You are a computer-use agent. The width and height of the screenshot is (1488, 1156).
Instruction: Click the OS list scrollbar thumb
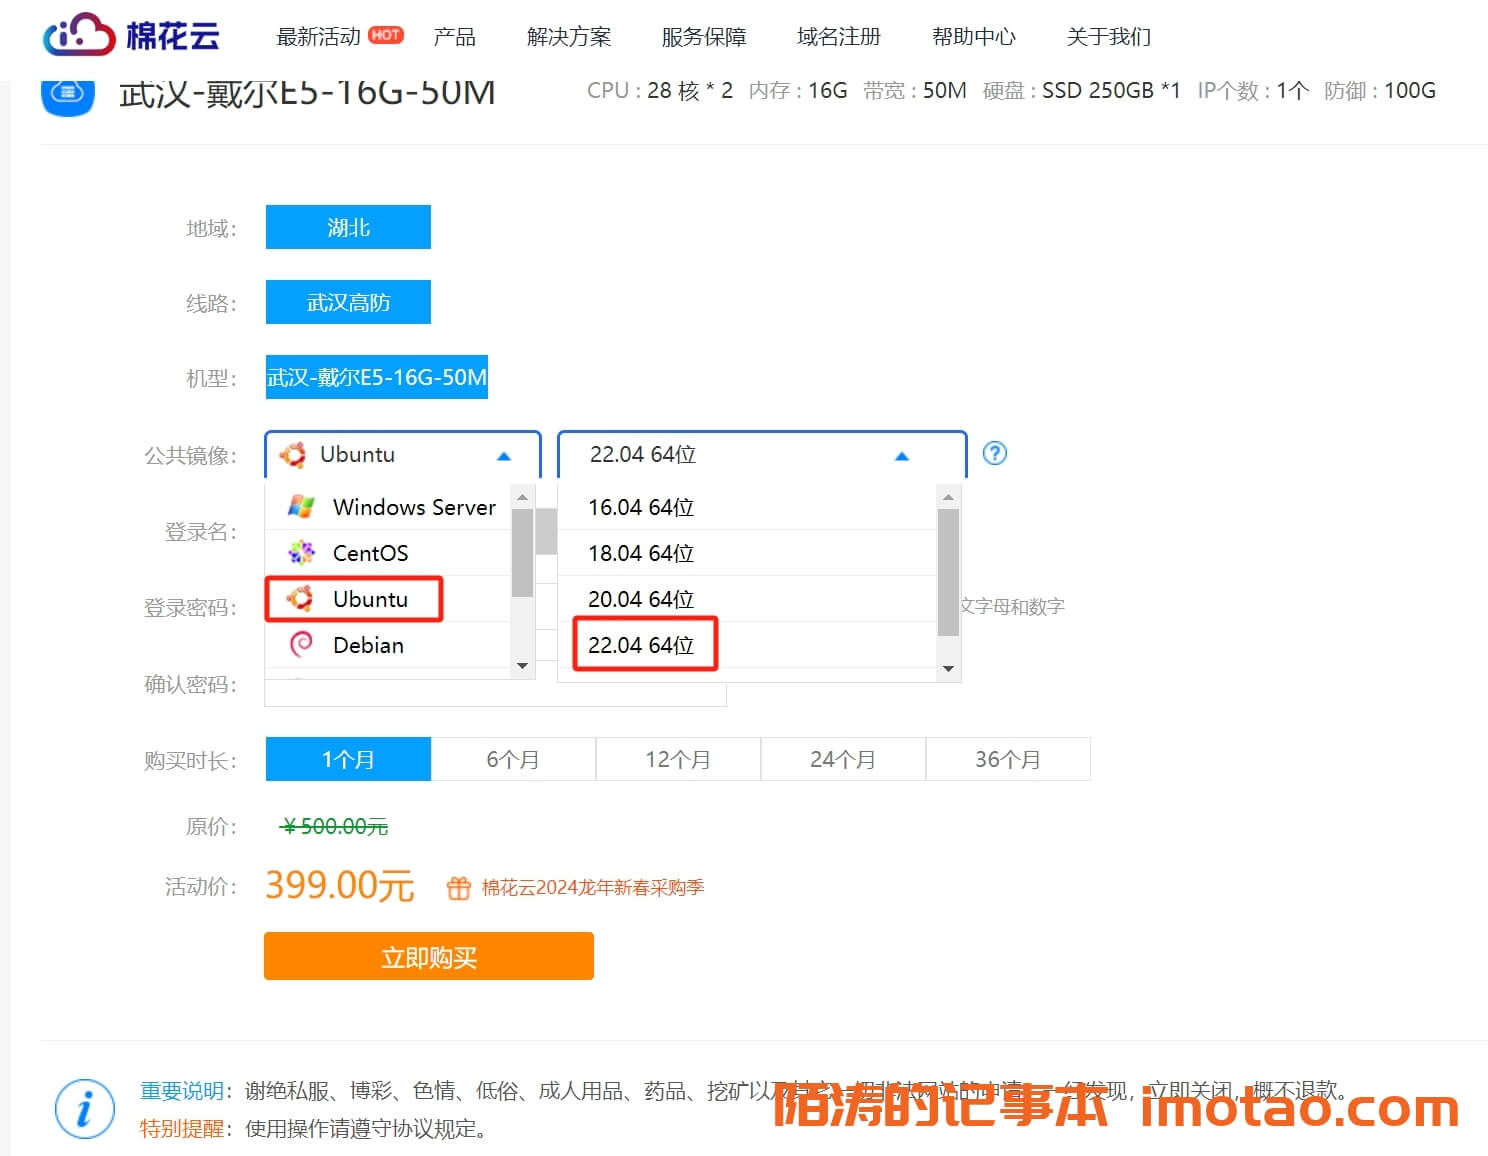click(x=522, y=553)
